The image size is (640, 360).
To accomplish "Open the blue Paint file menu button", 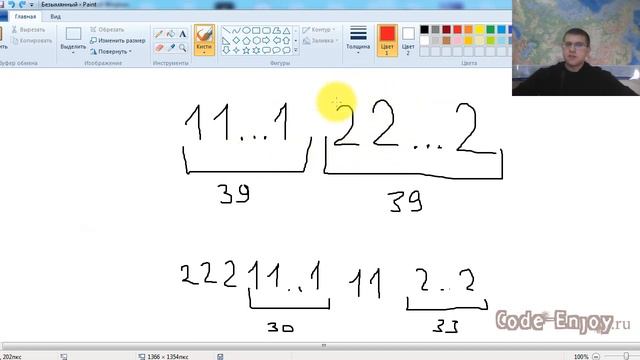I will [x=4, y=17].
